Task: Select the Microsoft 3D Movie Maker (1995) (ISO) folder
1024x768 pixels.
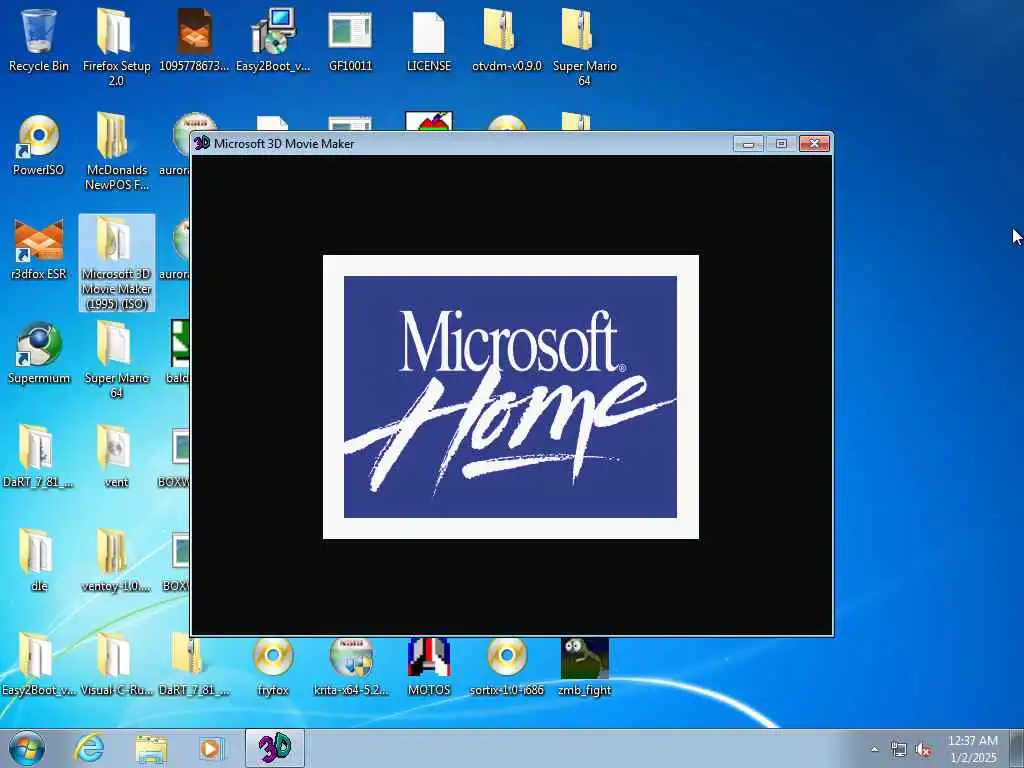Action: (116, 263)
